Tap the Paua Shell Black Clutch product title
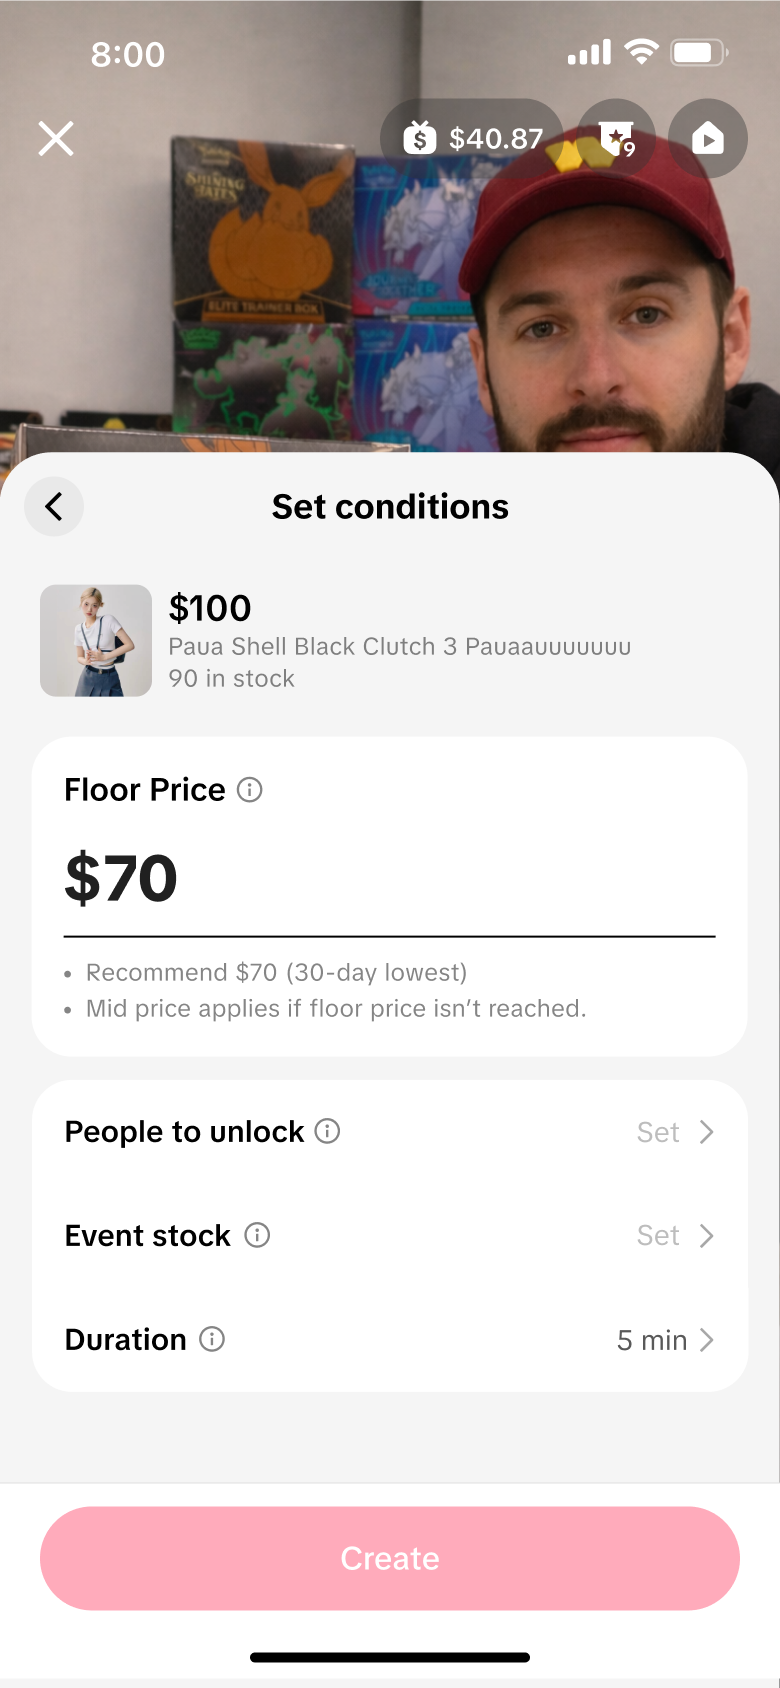 (x=400, y=646)
